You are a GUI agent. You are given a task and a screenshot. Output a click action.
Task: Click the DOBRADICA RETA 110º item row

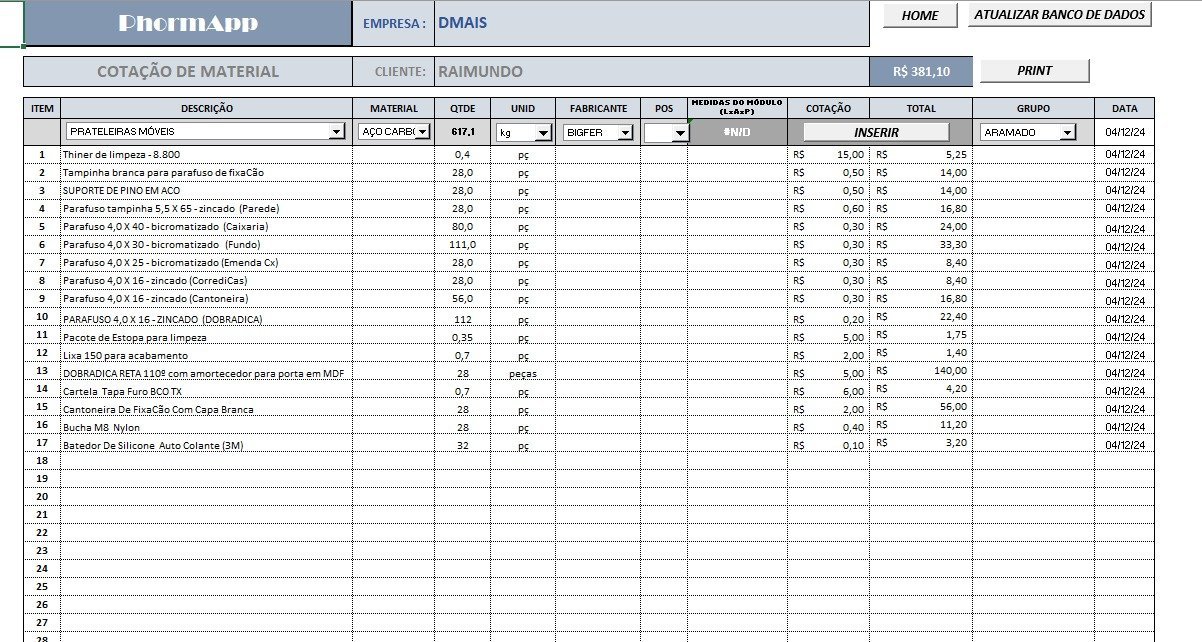205,373
